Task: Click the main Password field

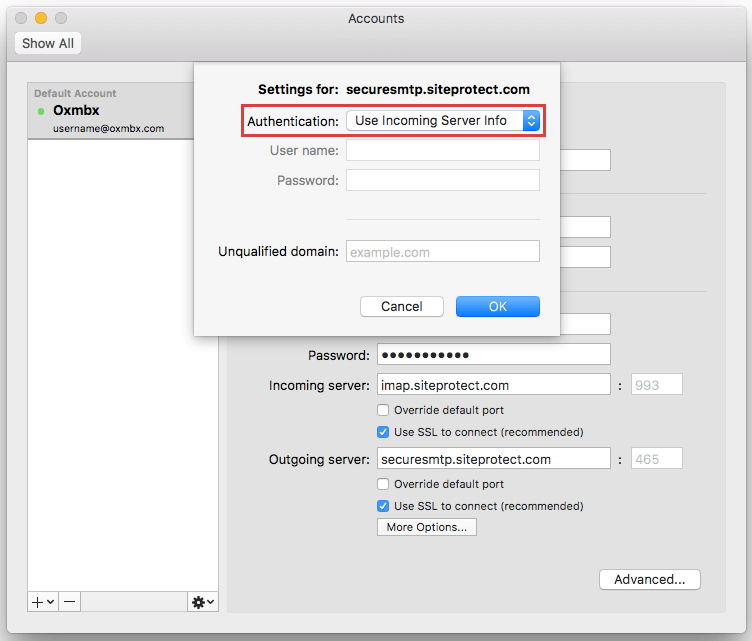Action: click(x=493, y=355)
